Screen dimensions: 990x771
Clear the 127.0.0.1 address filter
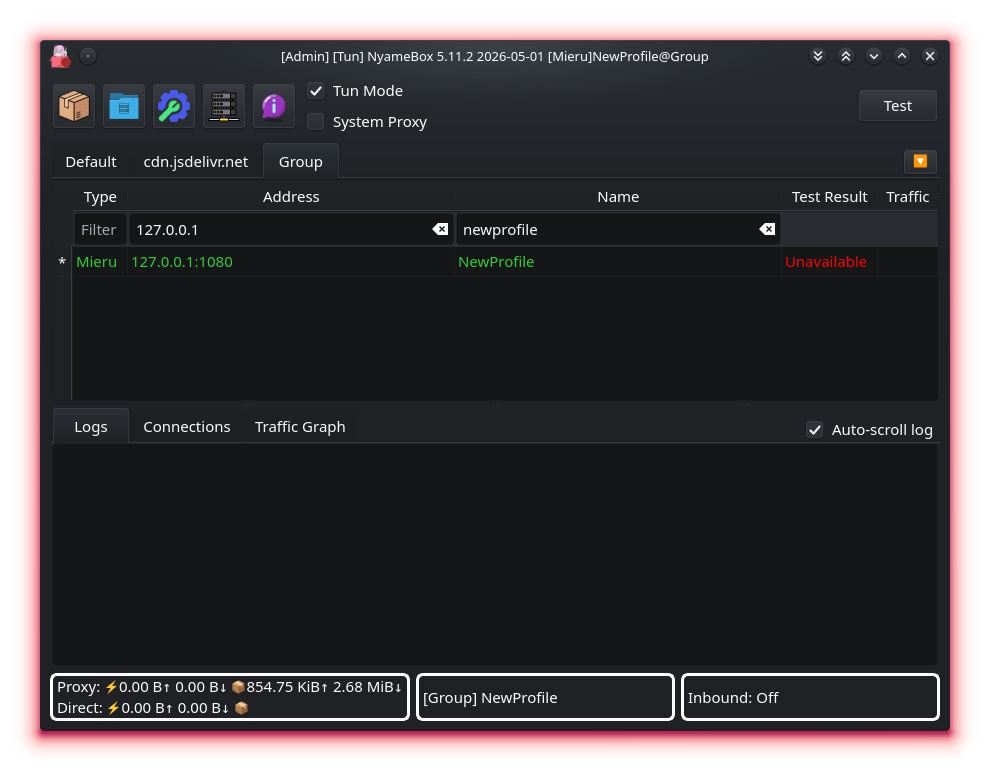(440, 229)
